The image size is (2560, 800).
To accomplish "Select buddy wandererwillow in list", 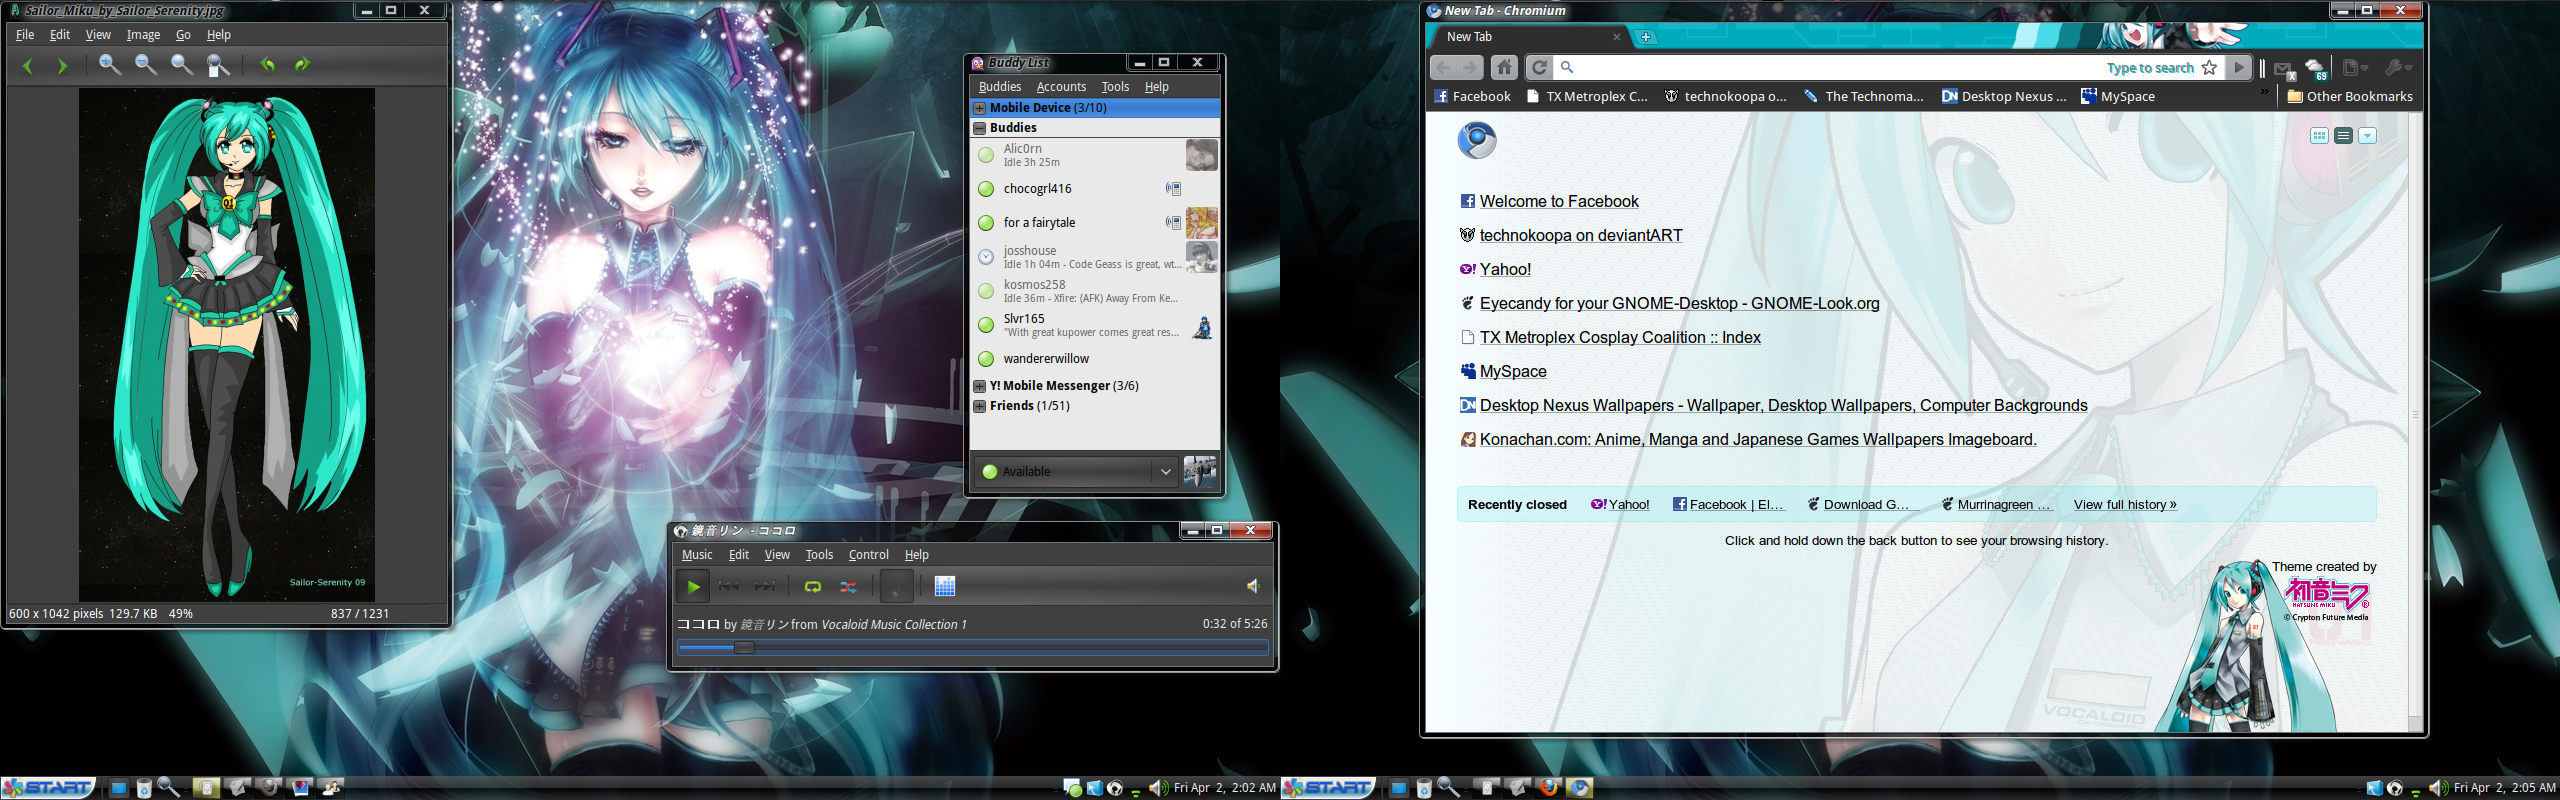I will click(1095, 359).
